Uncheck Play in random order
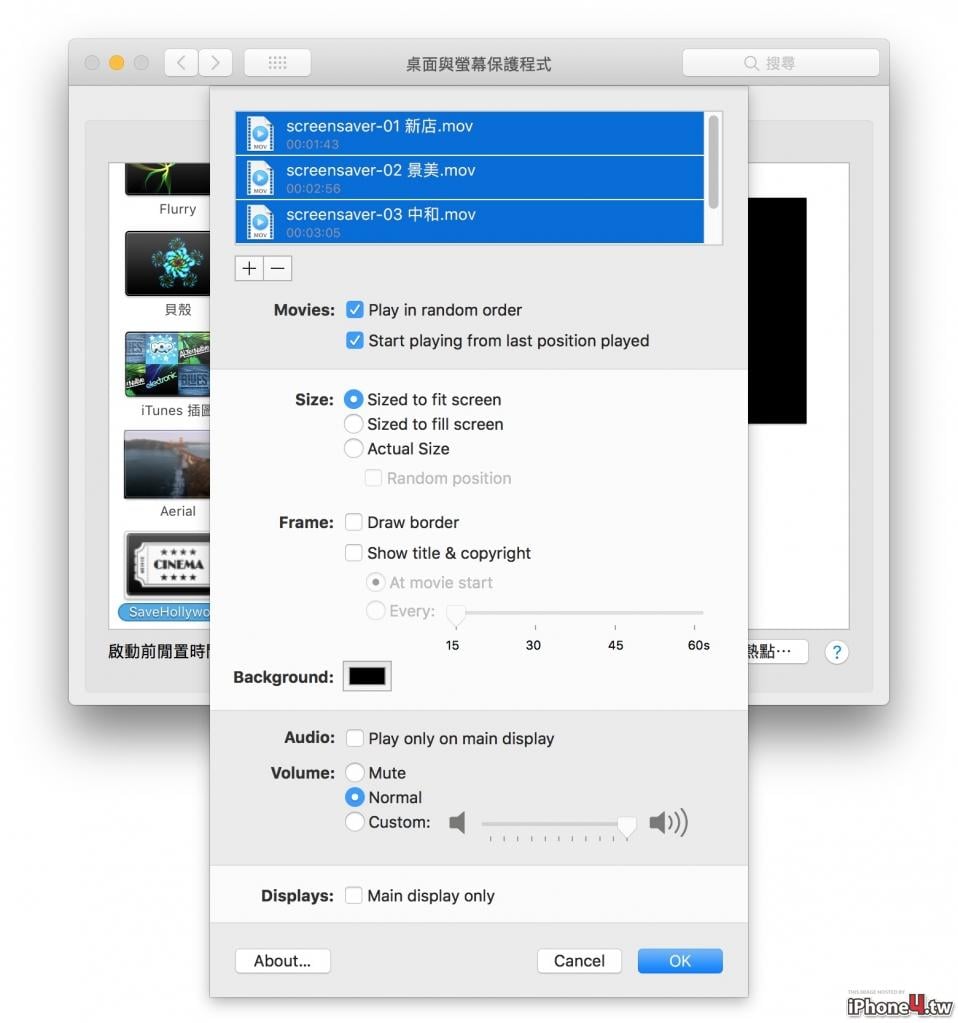 point(354,309)
